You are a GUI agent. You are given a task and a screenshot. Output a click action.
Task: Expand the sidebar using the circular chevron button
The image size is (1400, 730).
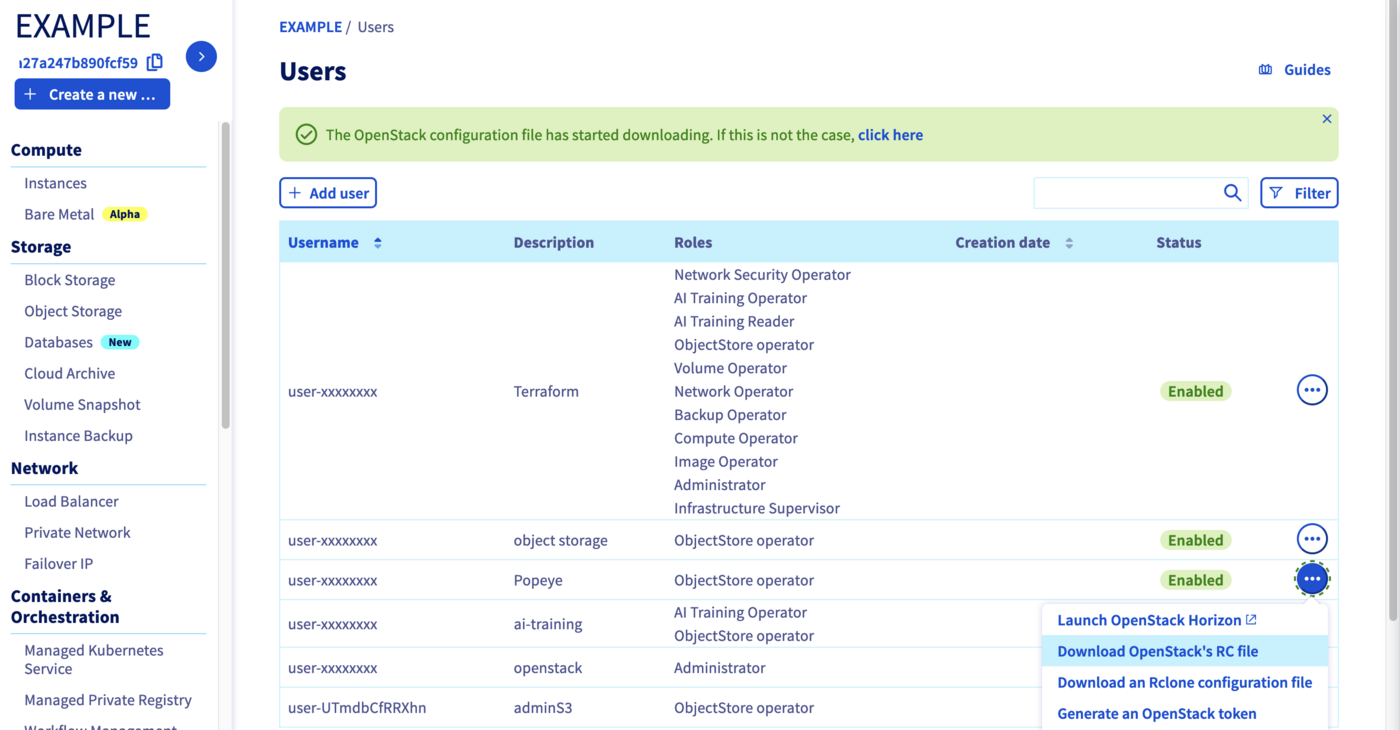[201, 56]
